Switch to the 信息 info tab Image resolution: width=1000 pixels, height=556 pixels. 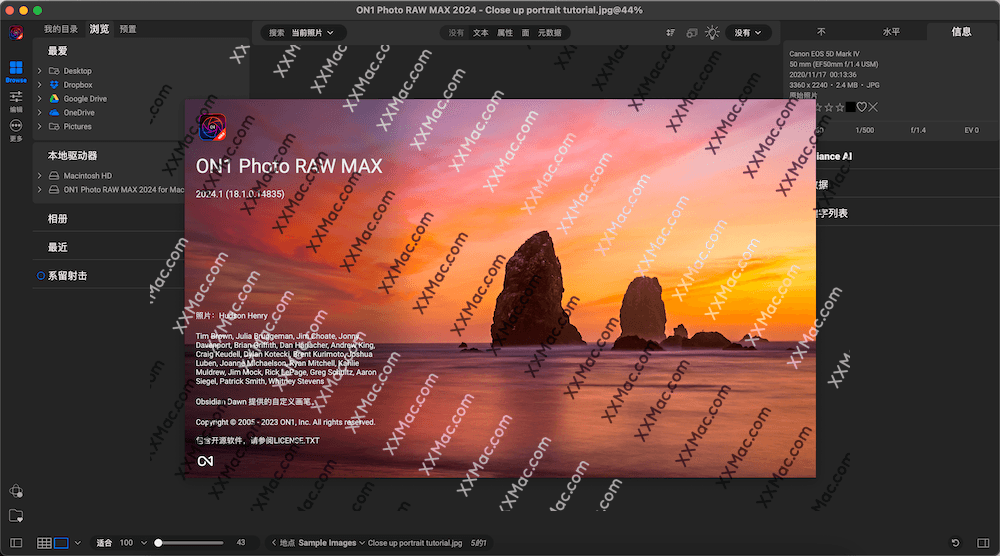pos(961,32)
